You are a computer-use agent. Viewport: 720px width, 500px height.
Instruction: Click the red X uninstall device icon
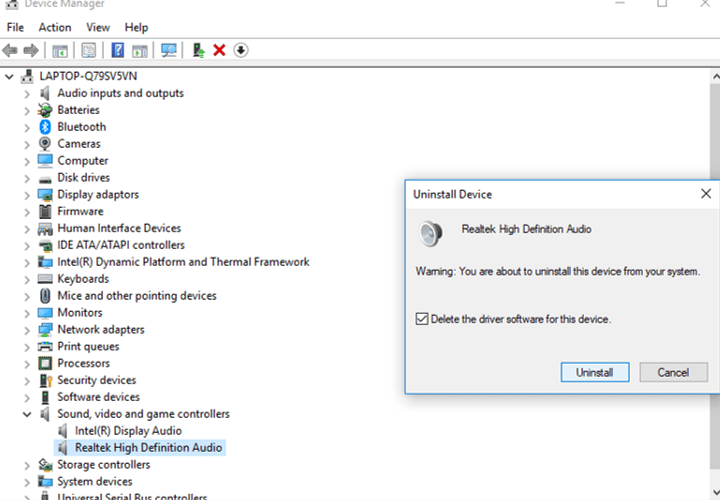(219, 50)
